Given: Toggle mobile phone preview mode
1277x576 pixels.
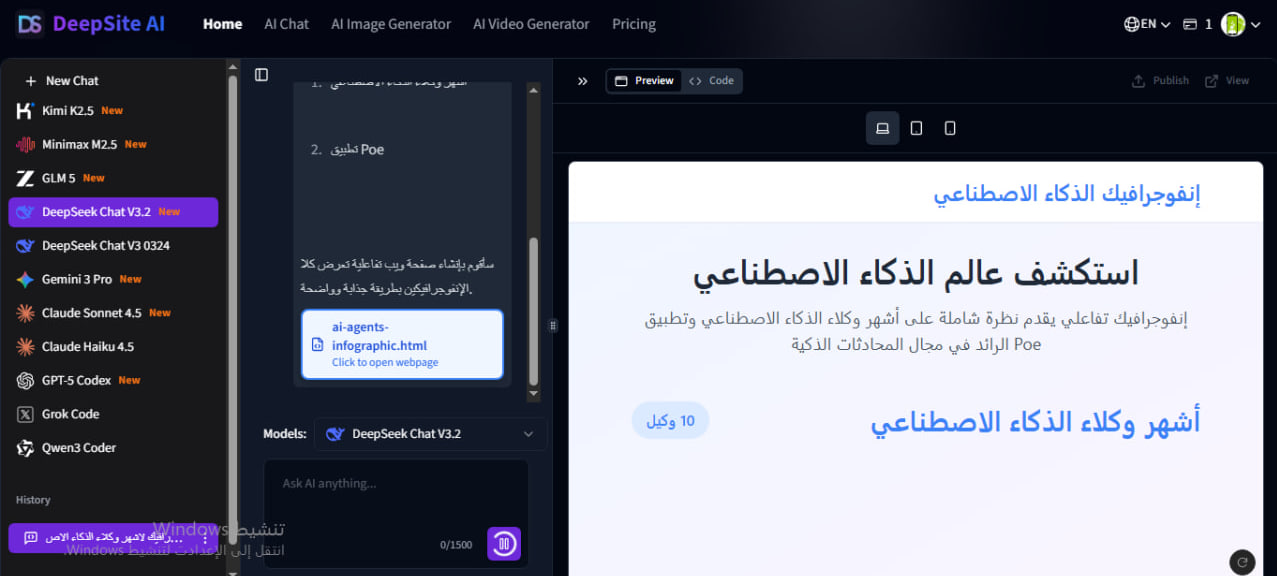Looking at the screenshot, I should coord(949,128).
